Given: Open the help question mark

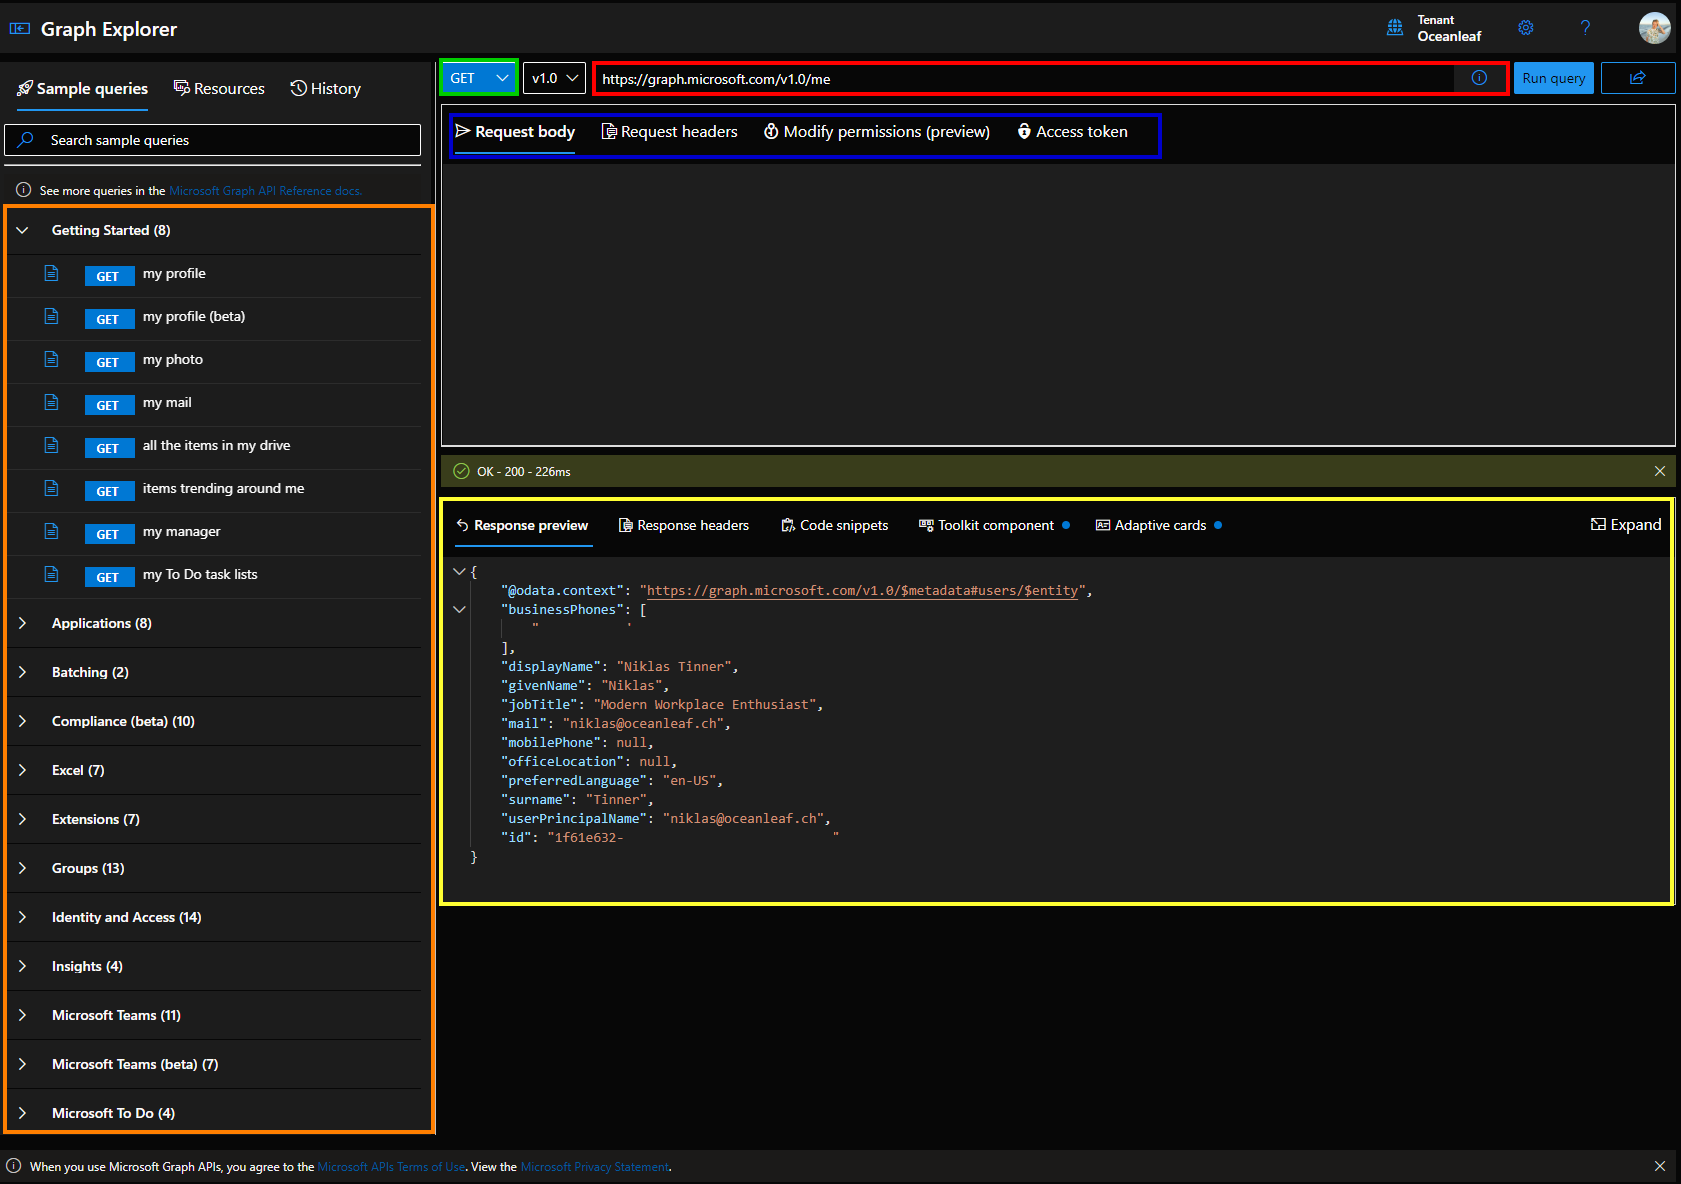Looking at the screenshot, I should [x=1585, y=28].
